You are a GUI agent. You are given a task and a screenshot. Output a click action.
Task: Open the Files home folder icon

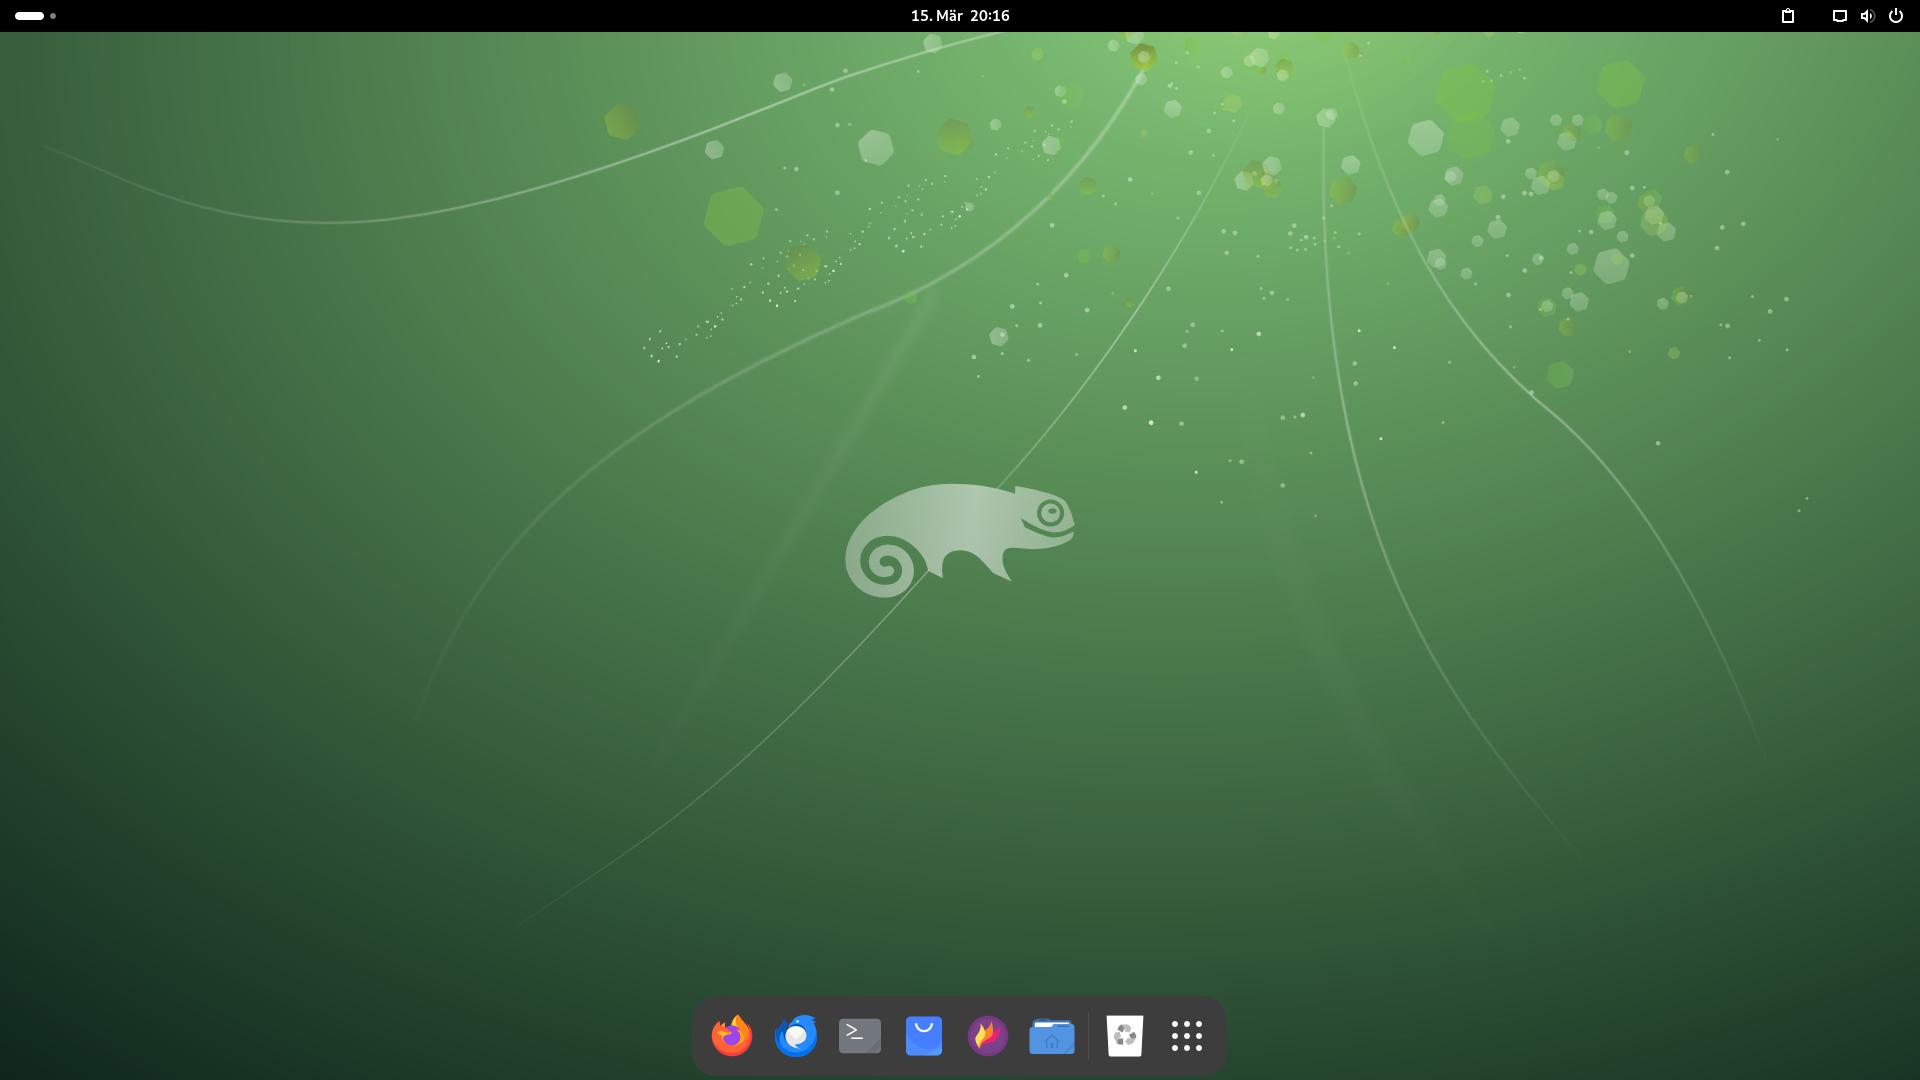point(1052,1036)
